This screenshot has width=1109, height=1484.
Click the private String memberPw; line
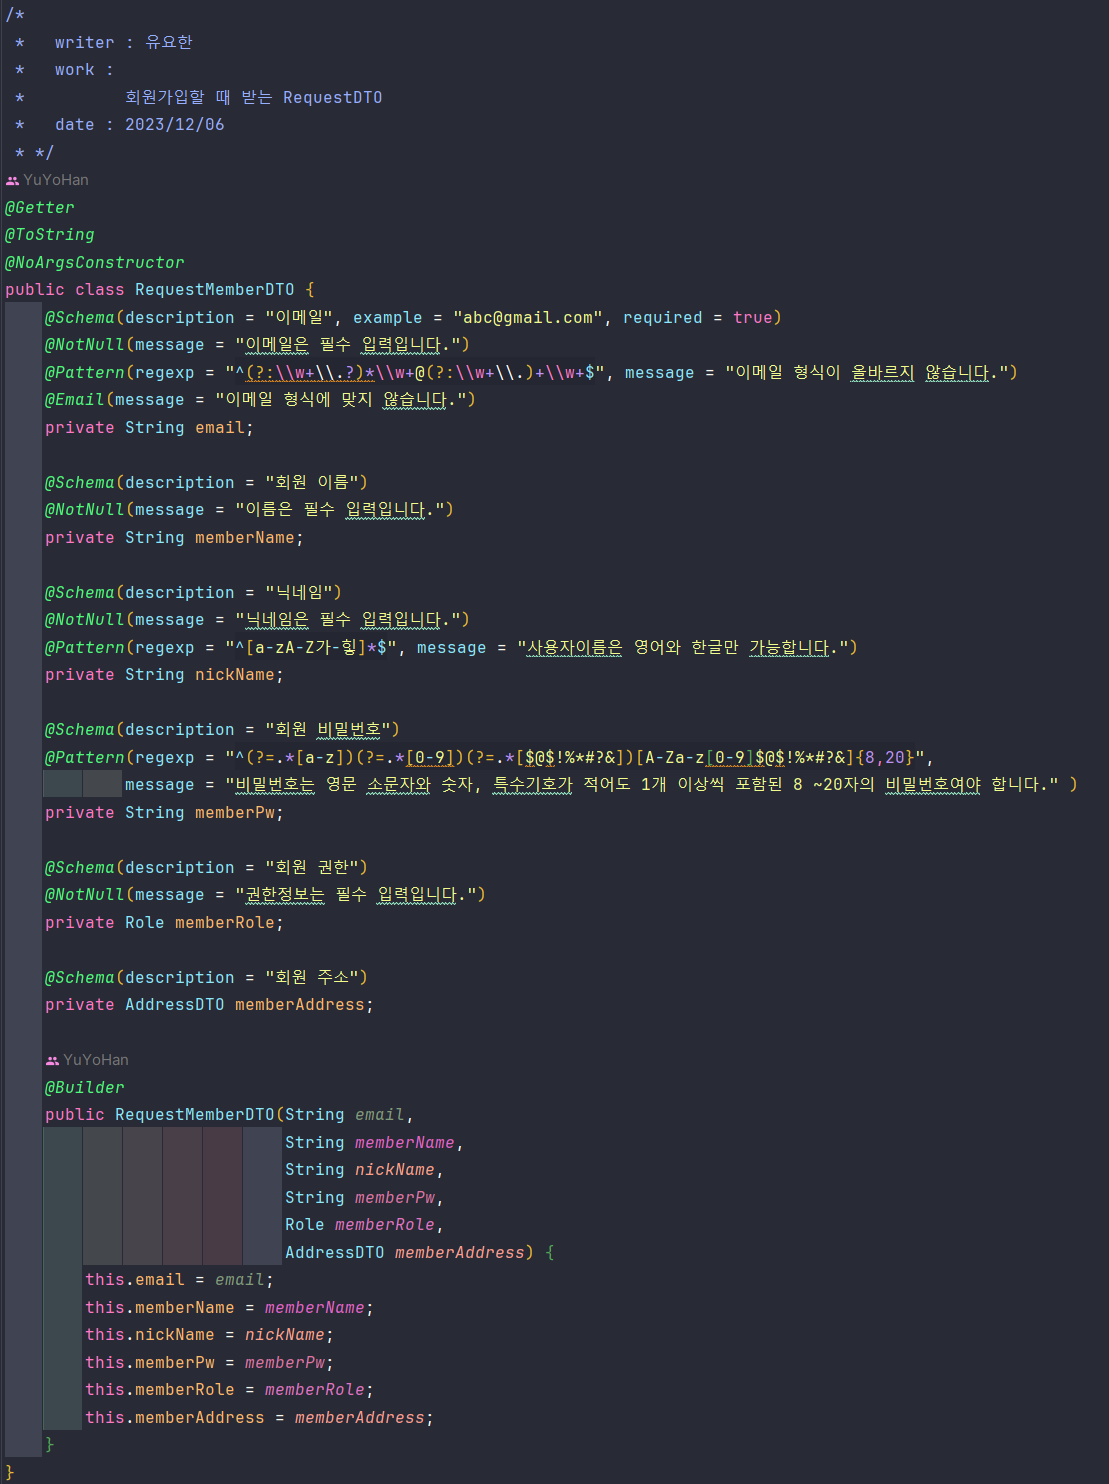pyautogui.click(x=164, y=812)
